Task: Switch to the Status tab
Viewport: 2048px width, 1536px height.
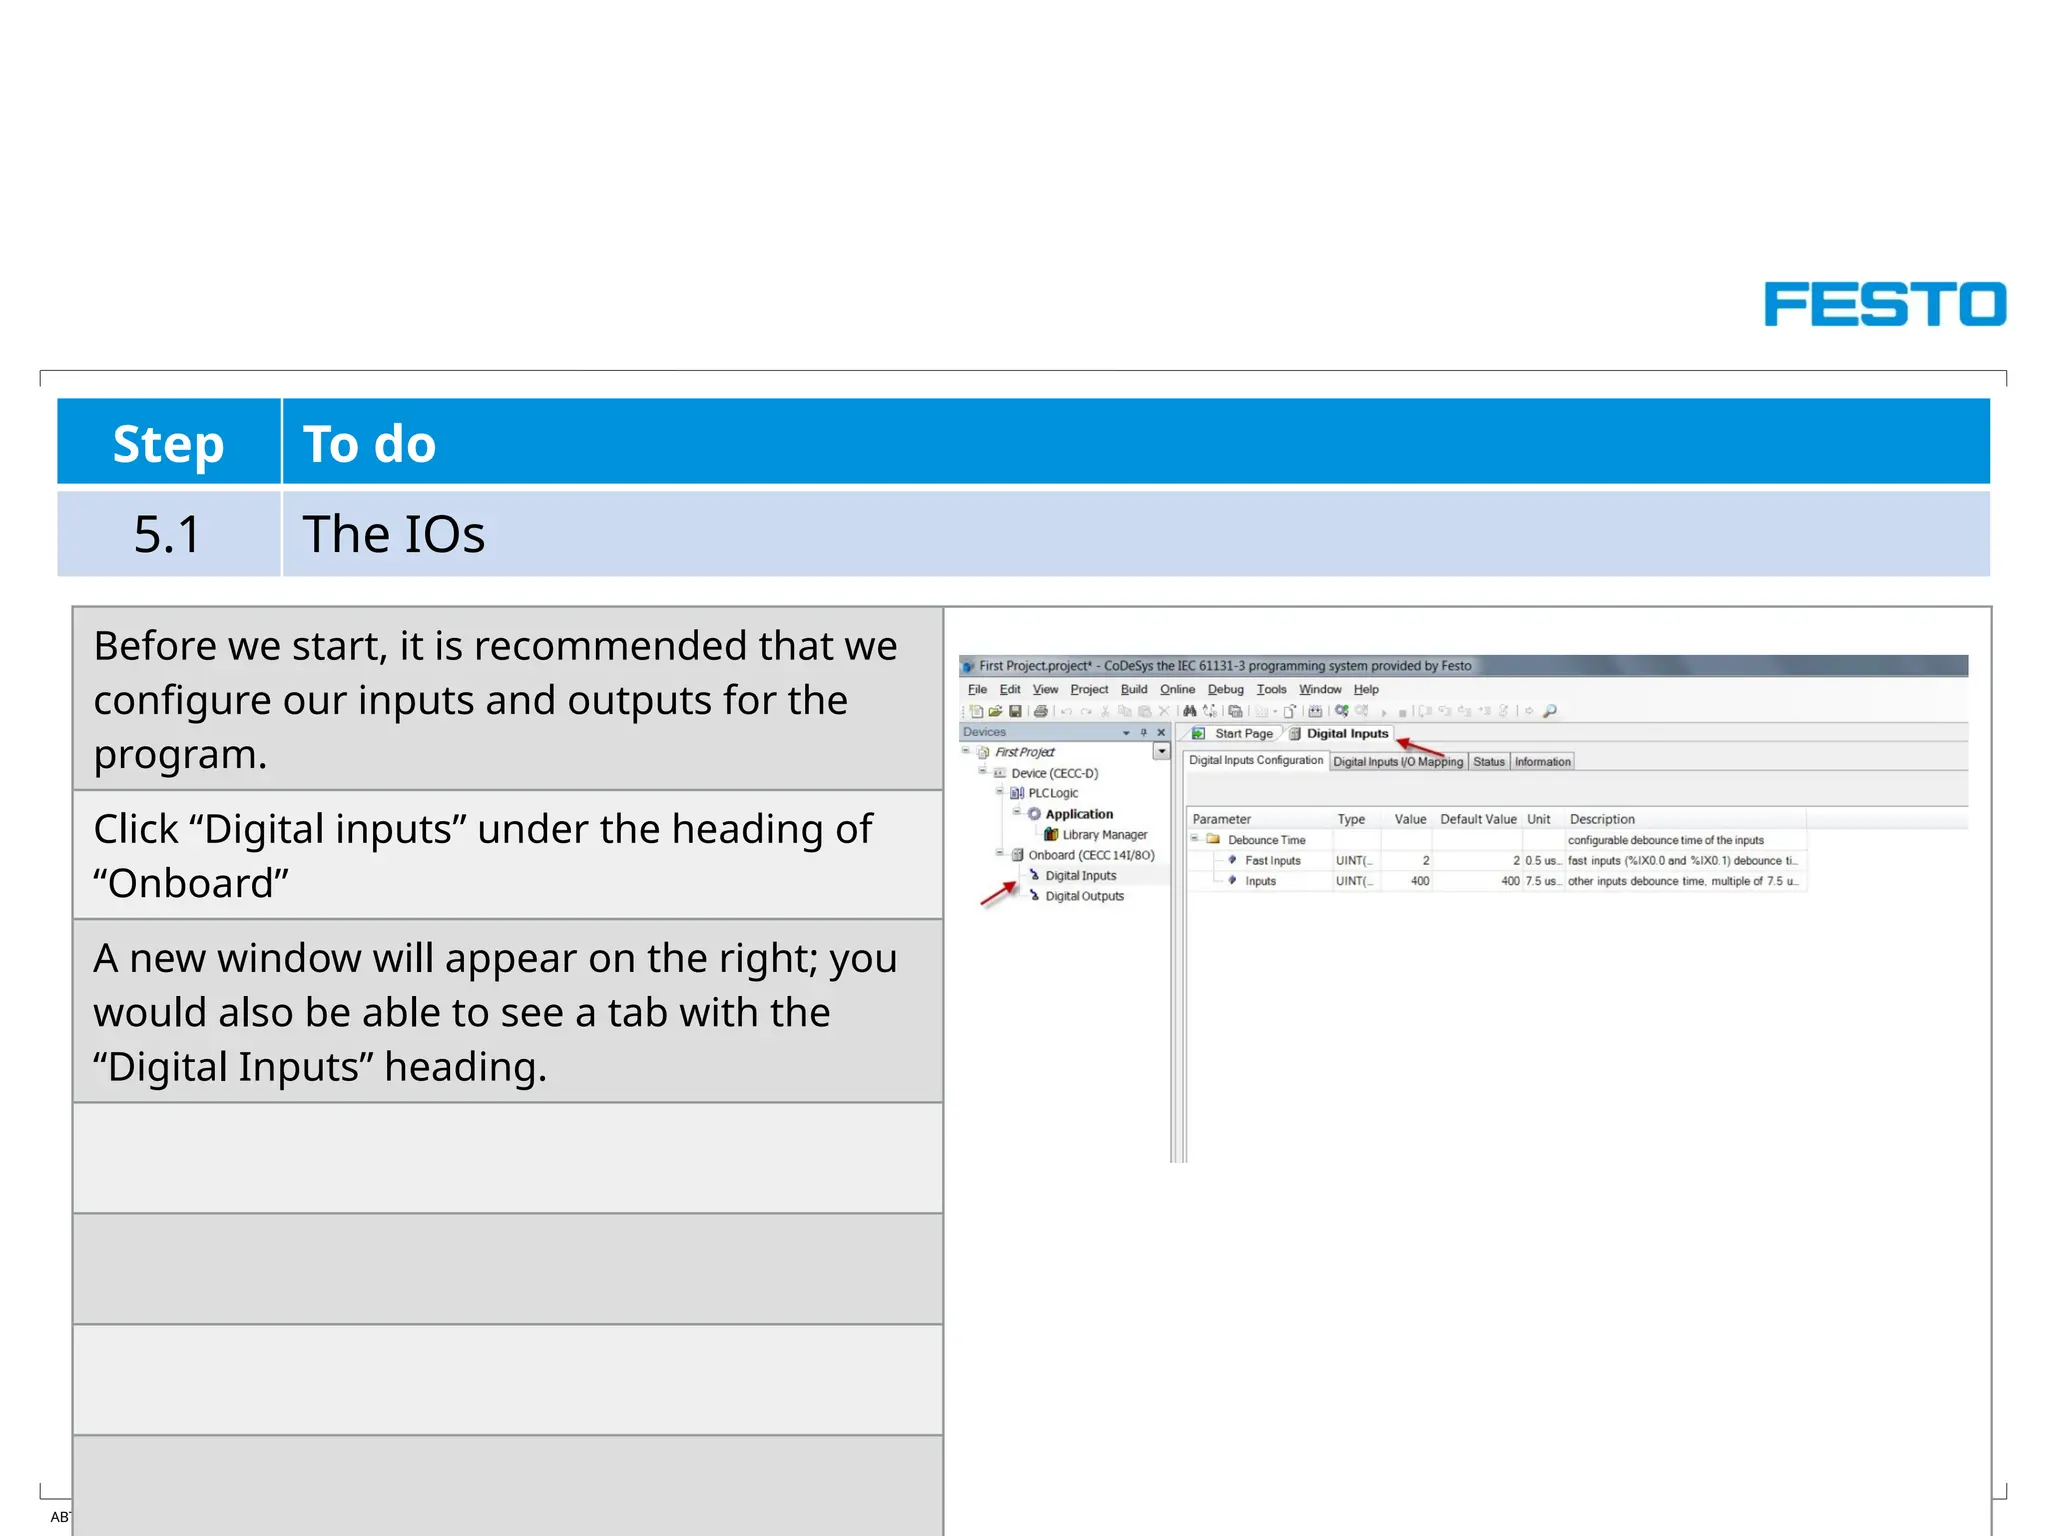Action: (x=1489, y=761)
